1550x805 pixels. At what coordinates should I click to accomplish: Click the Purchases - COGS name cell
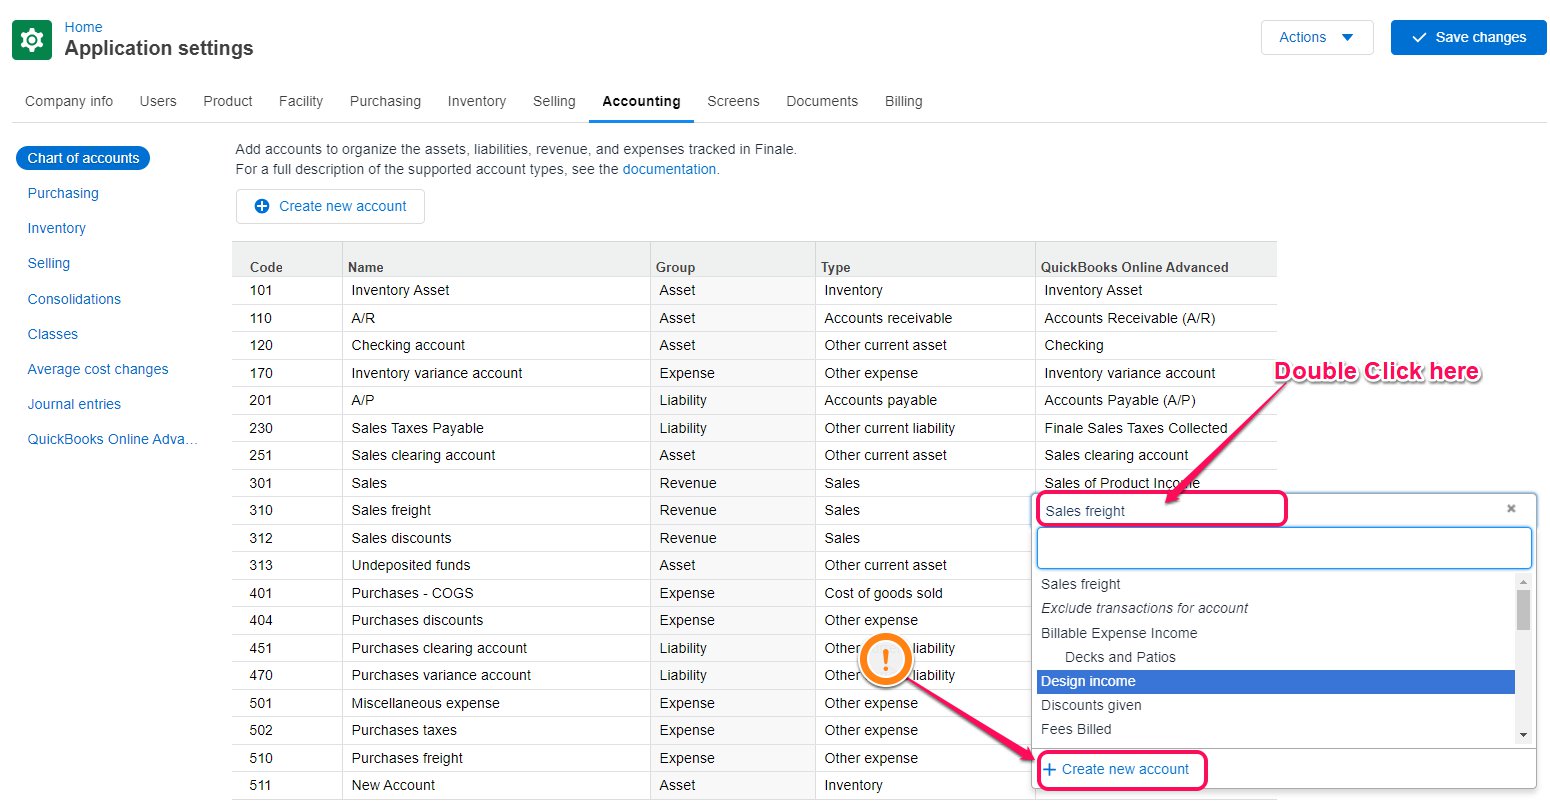(496, 593)
